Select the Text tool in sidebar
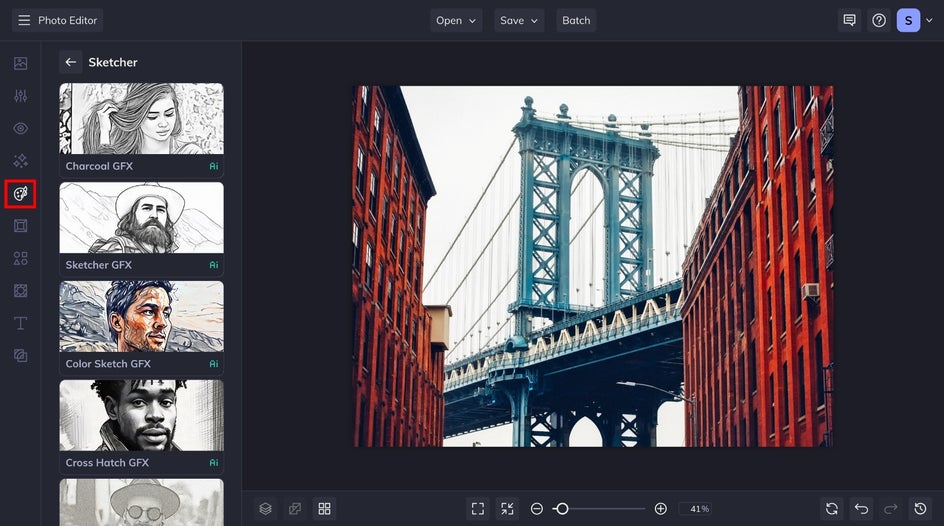The width and height of the screenshot is (944, 526). pos(20,323)
